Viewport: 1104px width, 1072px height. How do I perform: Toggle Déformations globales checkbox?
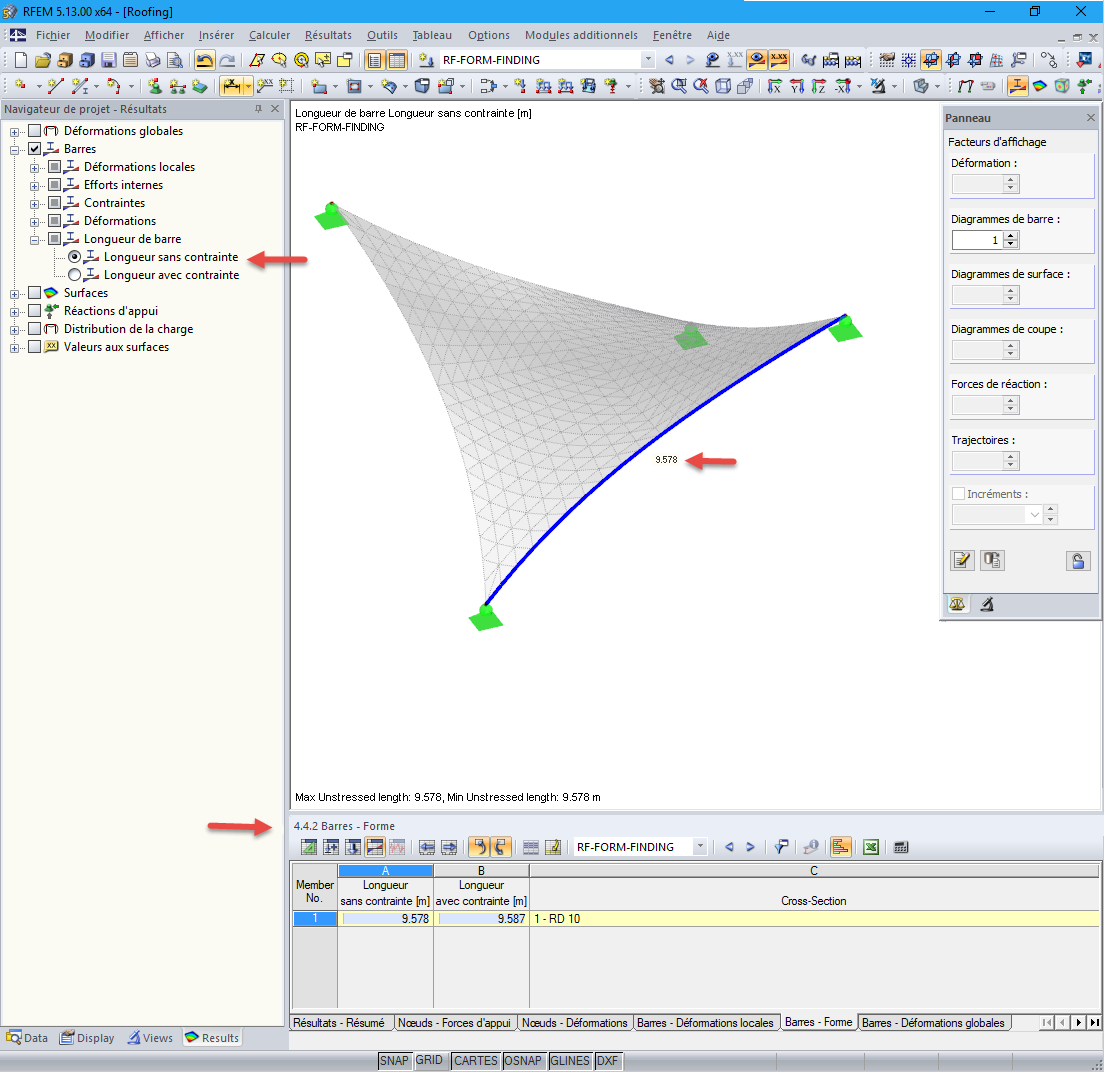point(34,131)
